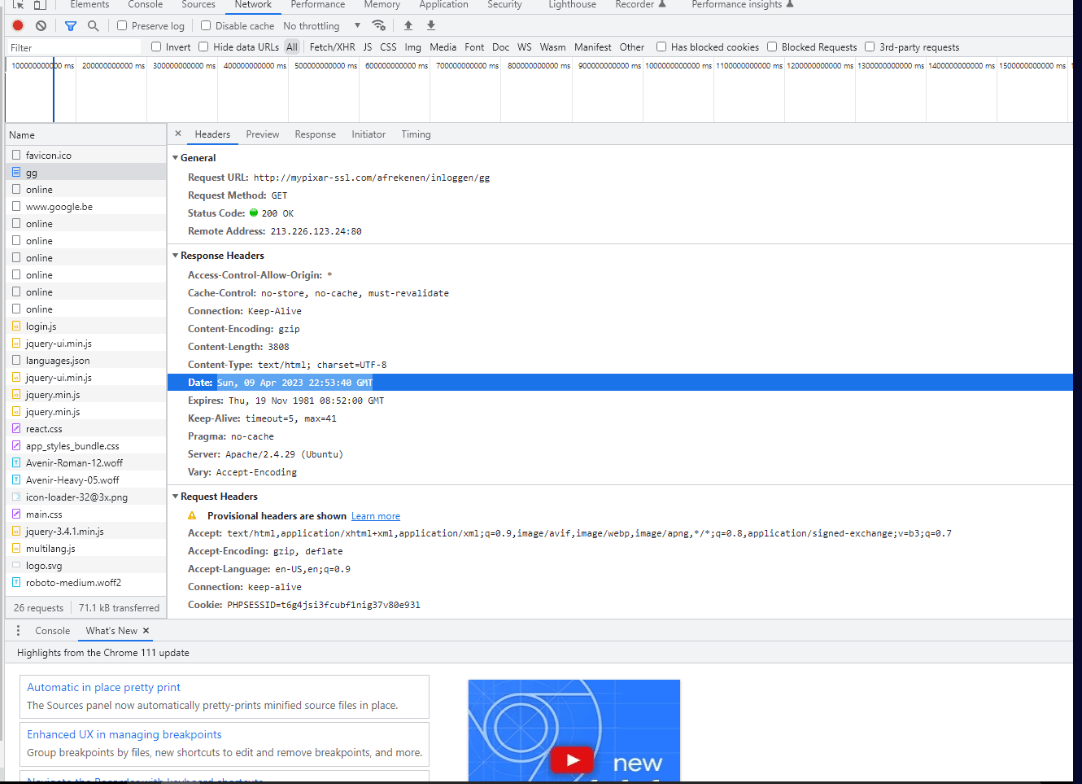Viewport: 1082px width, 784px height.
Task: Open login.js script request
Action: pos(86,326)
